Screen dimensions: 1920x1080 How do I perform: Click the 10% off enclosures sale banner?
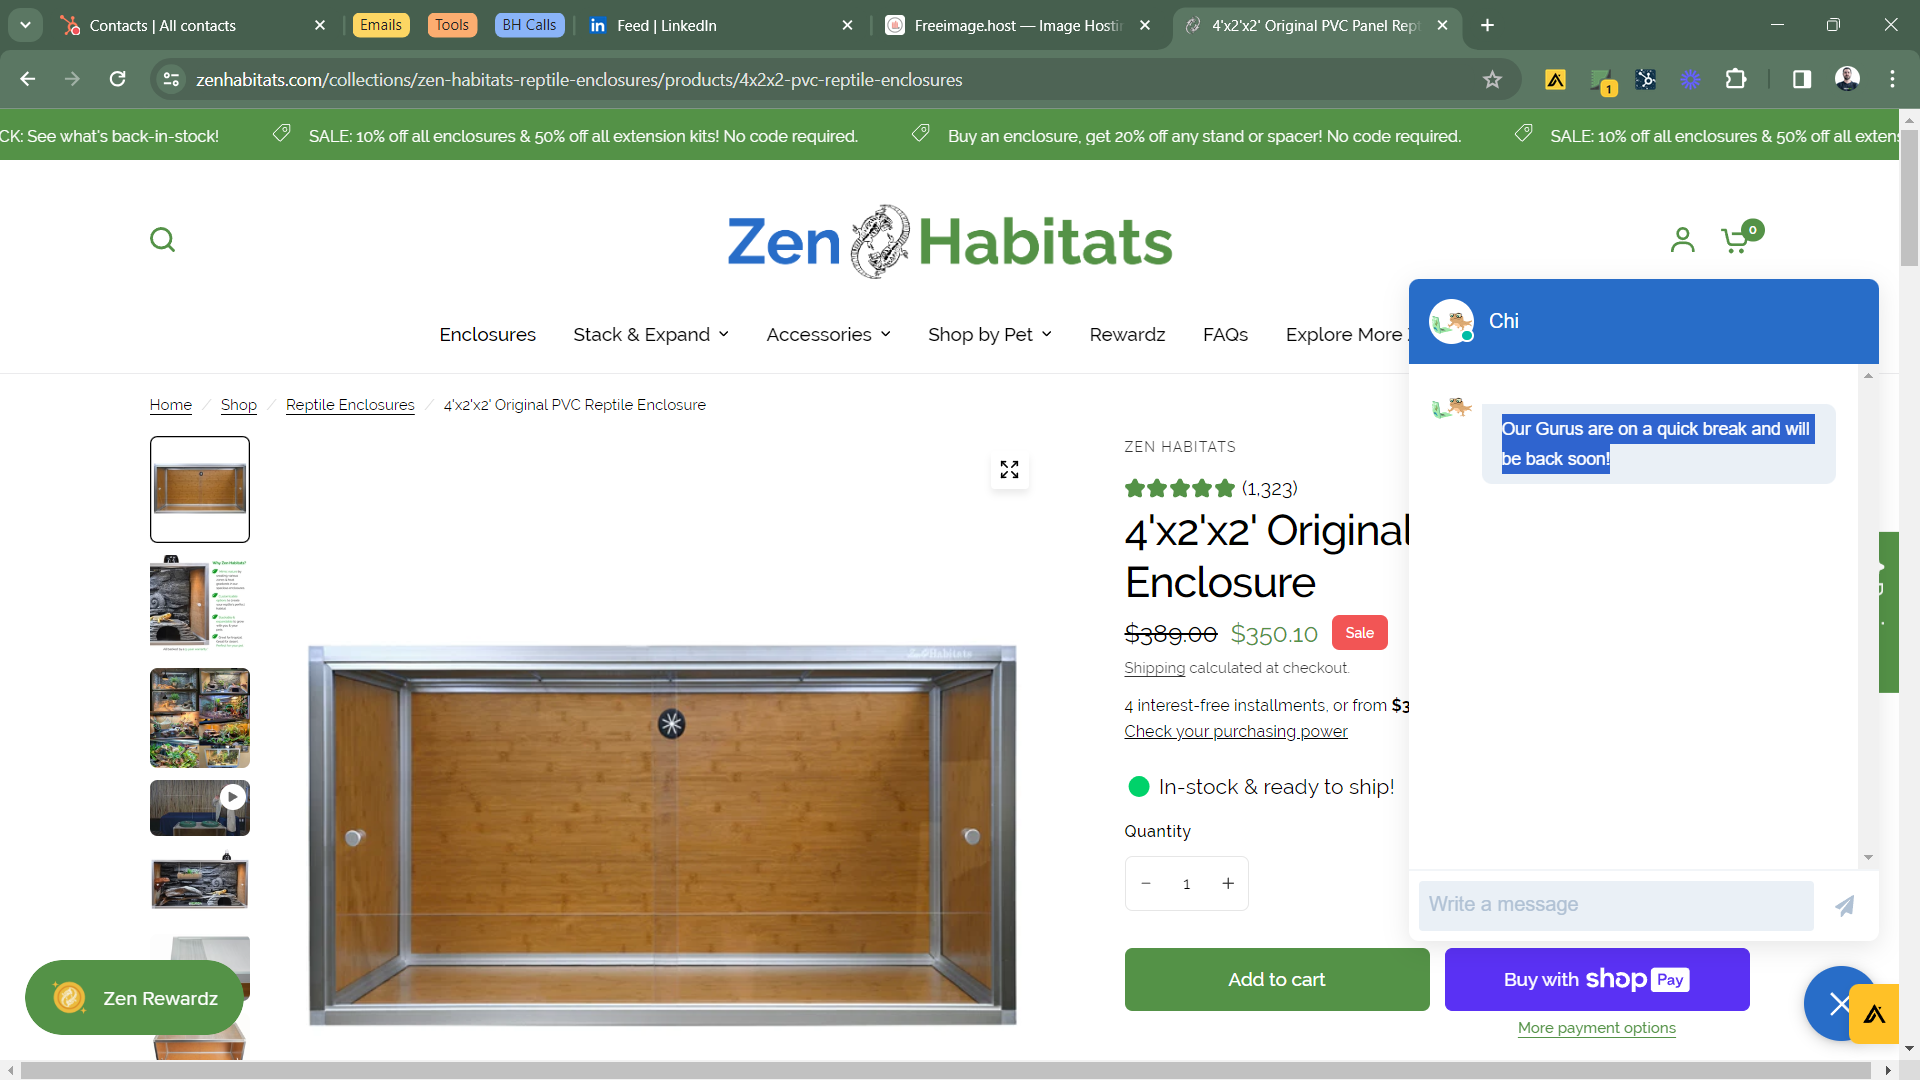coord(583,136)
